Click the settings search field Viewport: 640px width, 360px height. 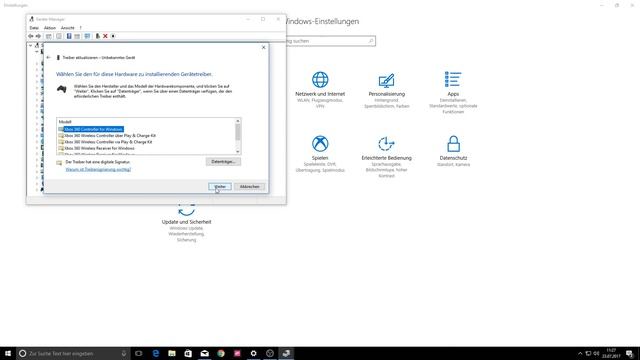(330, 41)
